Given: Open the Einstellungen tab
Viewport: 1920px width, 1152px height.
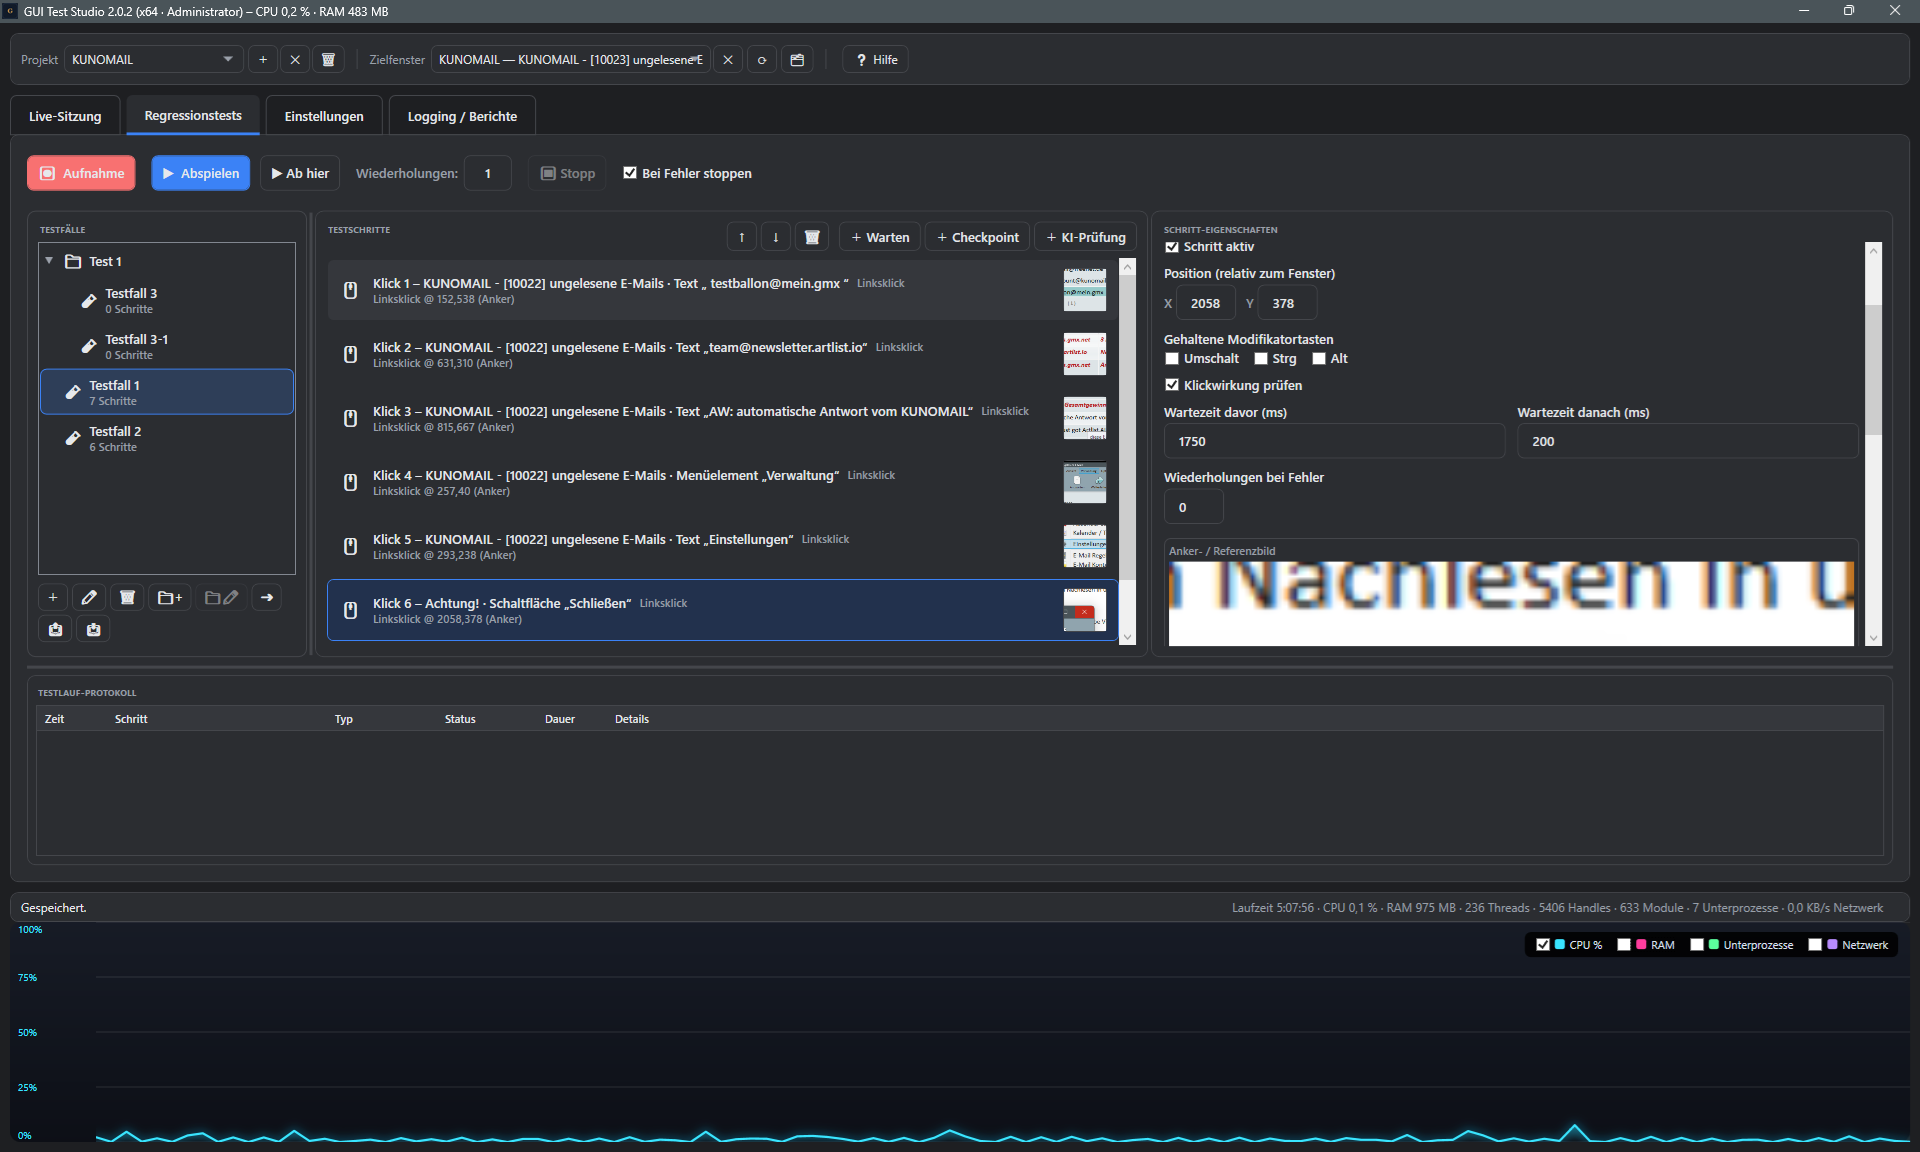Looking at the screenshot, I should (324, 116).
